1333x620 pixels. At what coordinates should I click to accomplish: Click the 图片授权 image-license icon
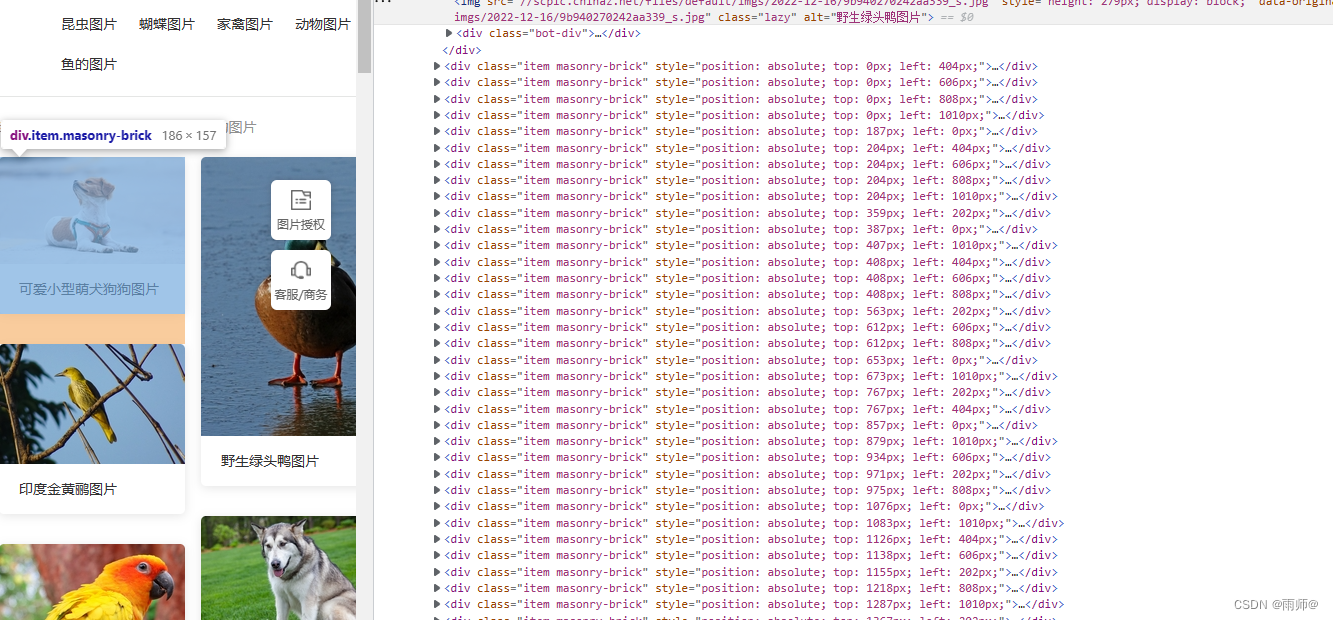(300, 208)
